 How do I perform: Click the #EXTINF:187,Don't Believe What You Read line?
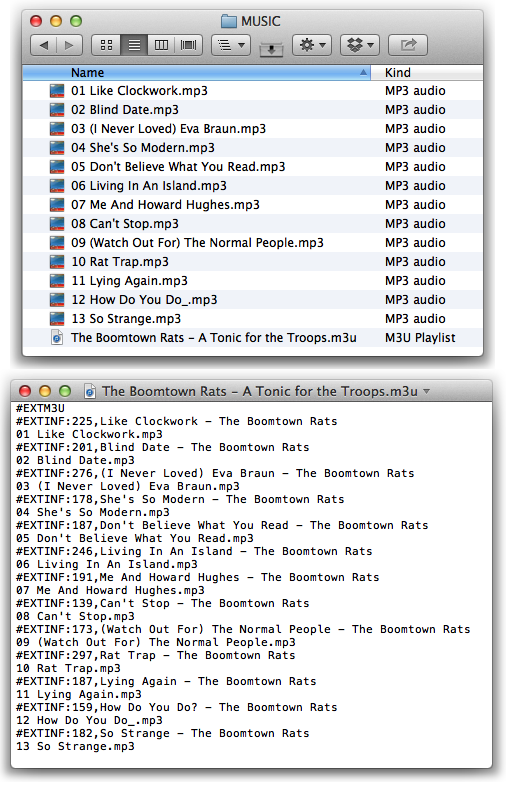[222, 526]
